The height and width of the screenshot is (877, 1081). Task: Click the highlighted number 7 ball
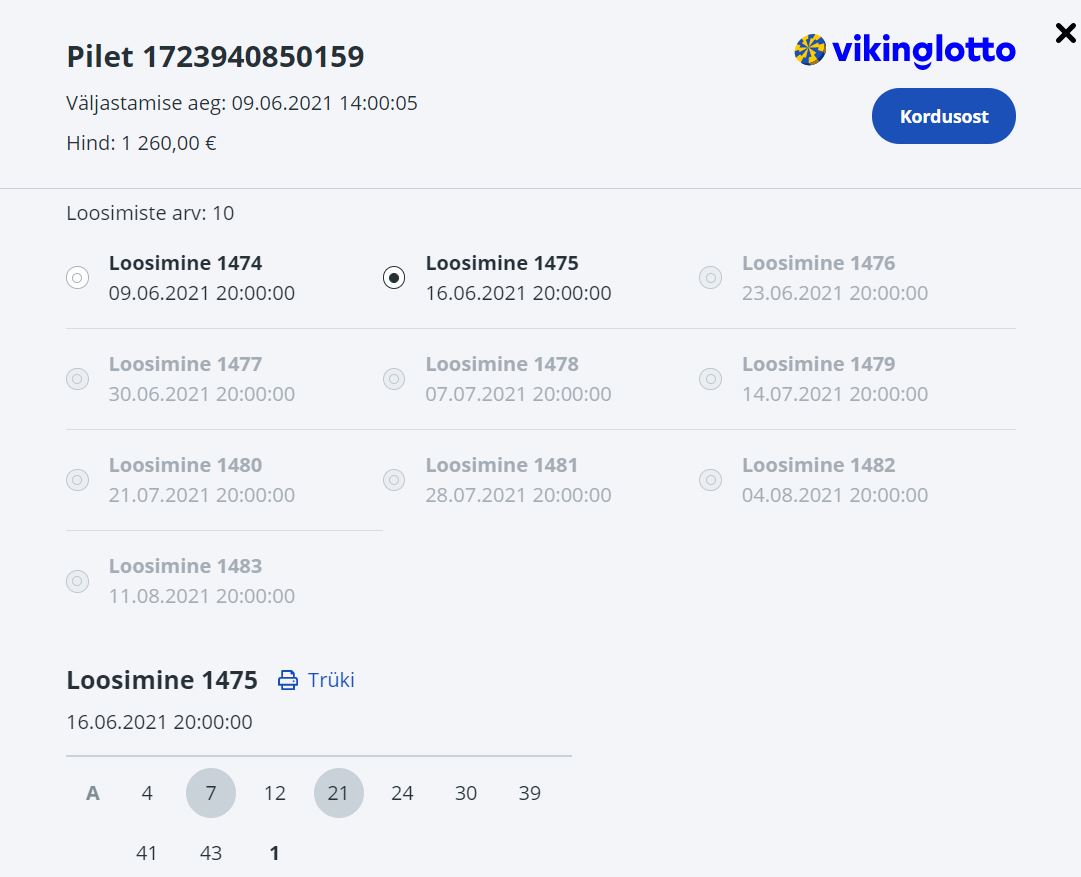pos(211,793)
